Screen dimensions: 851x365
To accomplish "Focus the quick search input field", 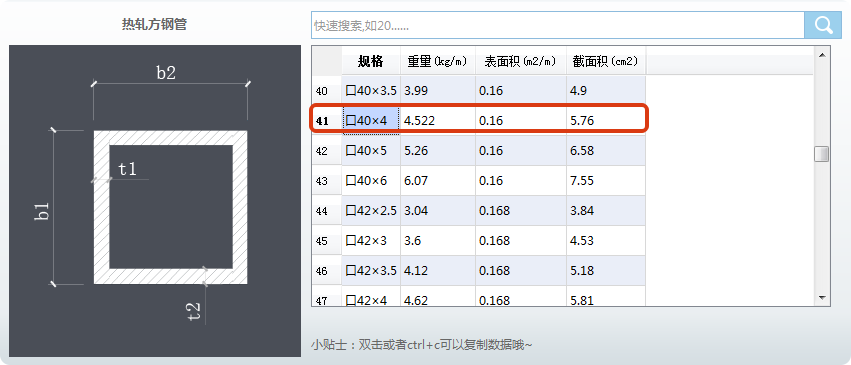I will click(x=558, y=25).
